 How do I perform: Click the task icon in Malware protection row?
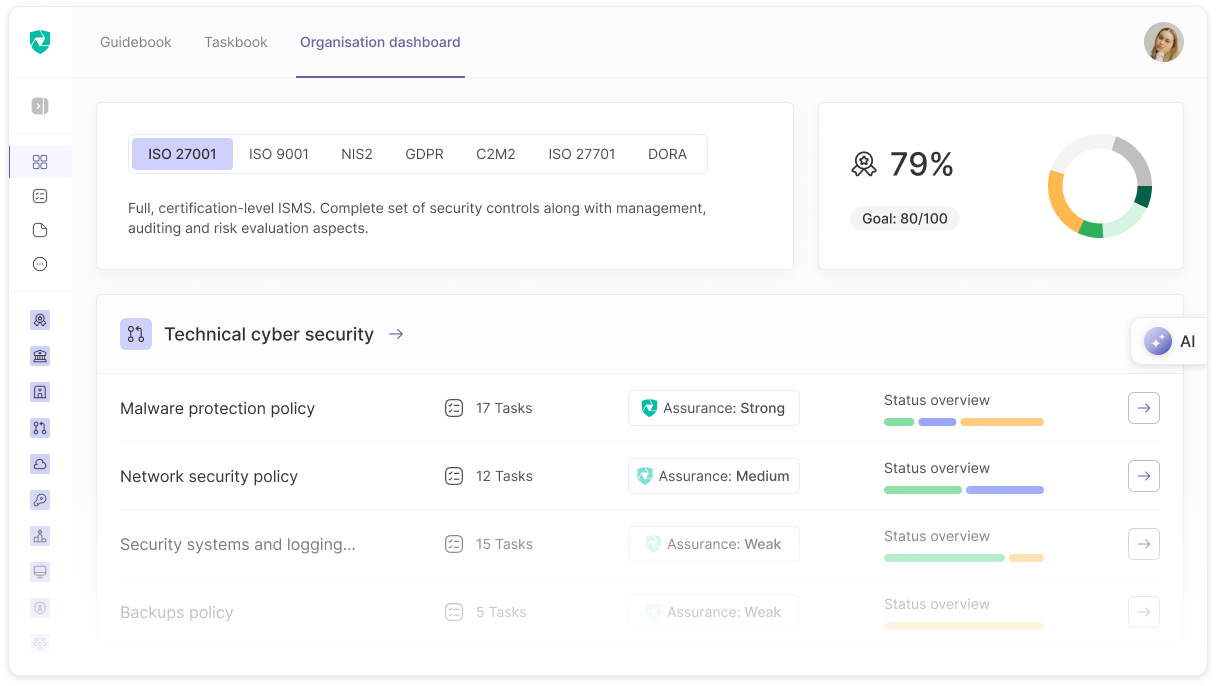[454, 408]
